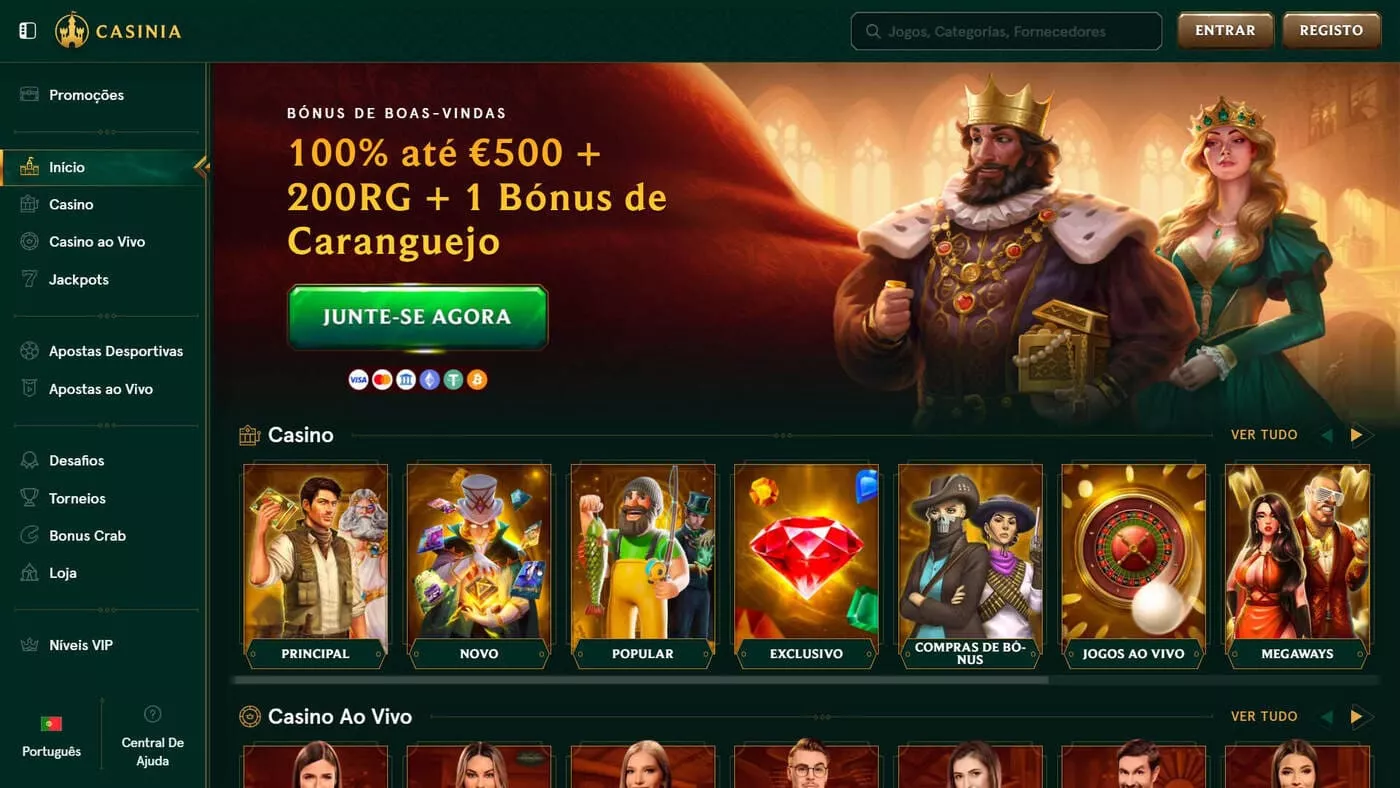Open the Apostas Desportivas ball icon
The width and height of the screenshot is (1400, 788).
(x=29, y=351)
